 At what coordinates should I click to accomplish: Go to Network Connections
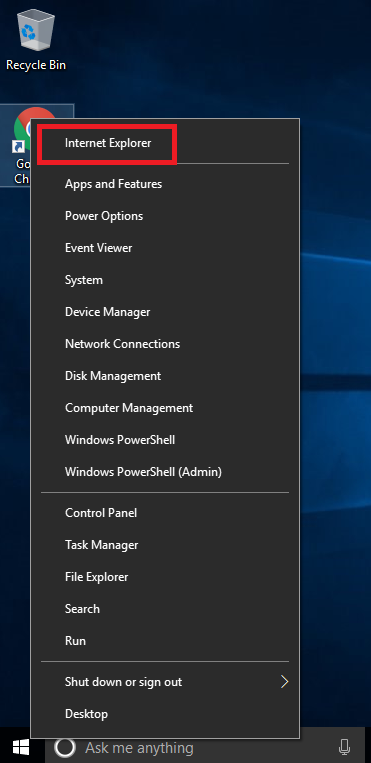pyautogui.click(x=165, y=344)
